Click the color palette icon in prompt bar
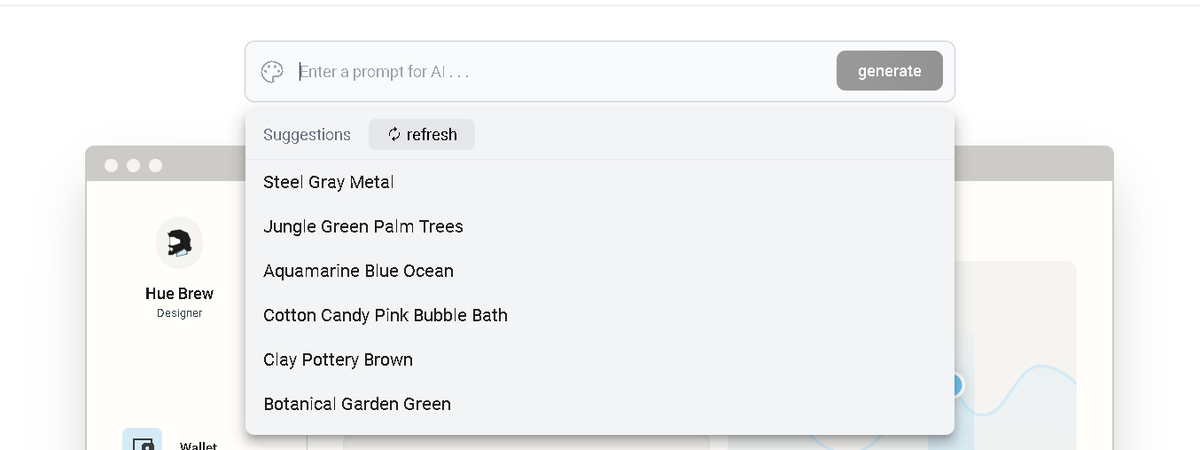The height and width of the screenshot is (450, 1200). coord(272,72)
